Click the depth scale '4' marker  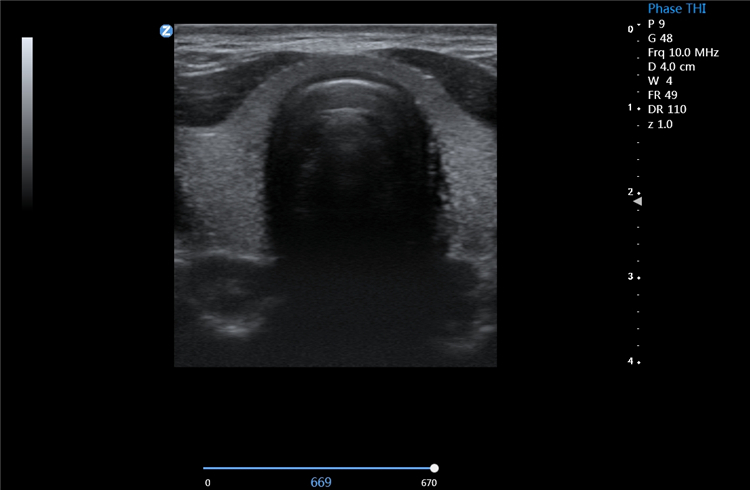click(x=630, y=361)
